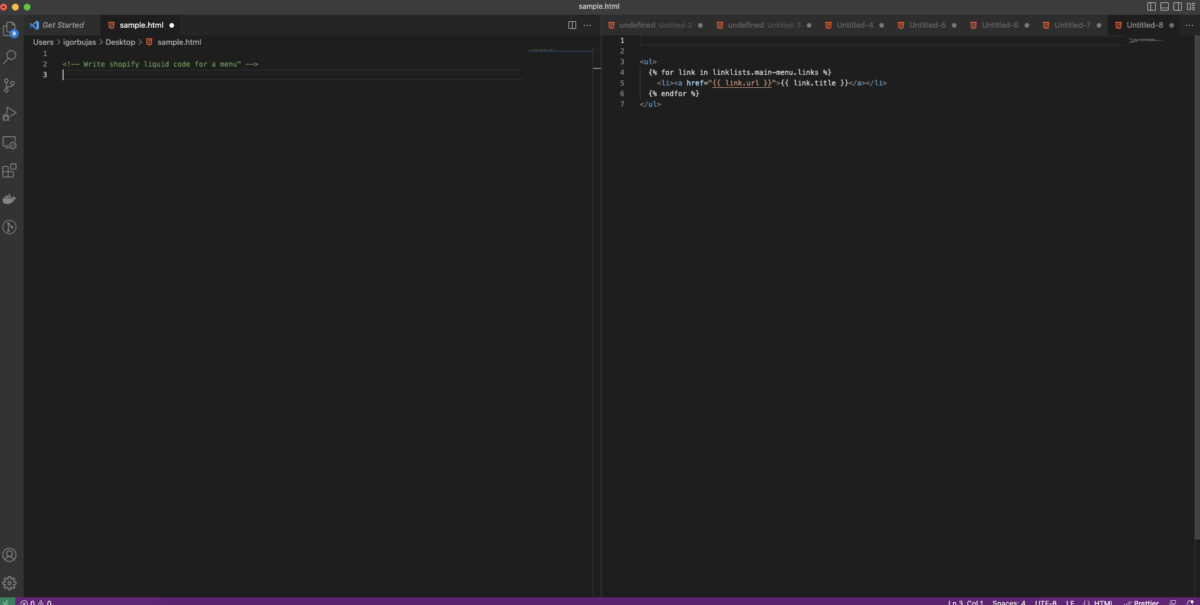Open left editor group's more actions menu
This screenshot has height=605, width=1200.
click(x=587, y=25)
